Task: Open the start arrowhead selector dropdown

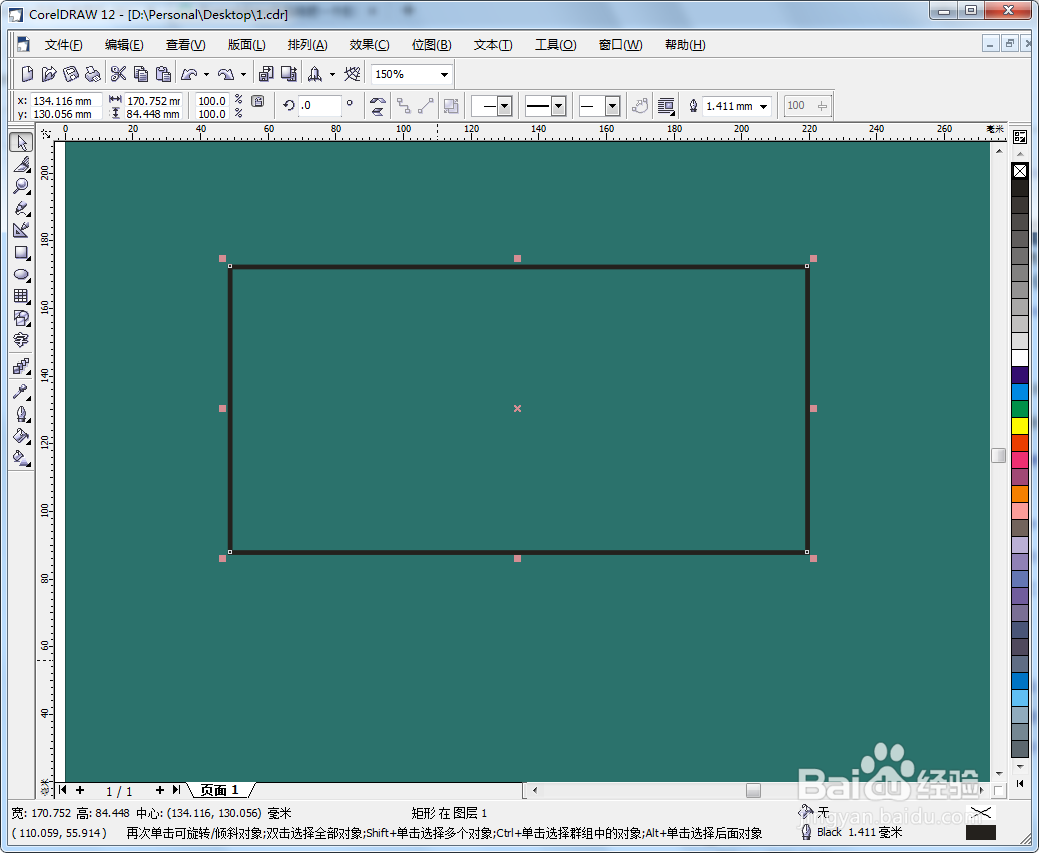Action: coord(504,106)
